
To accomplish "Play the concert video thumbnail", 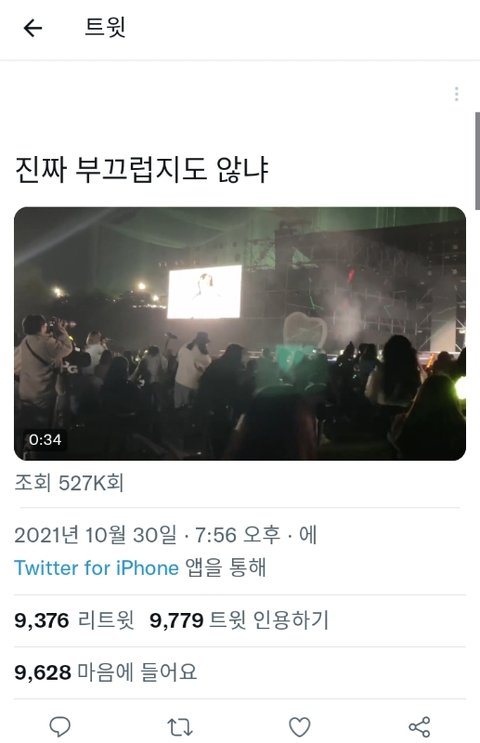I will [240, 334].
